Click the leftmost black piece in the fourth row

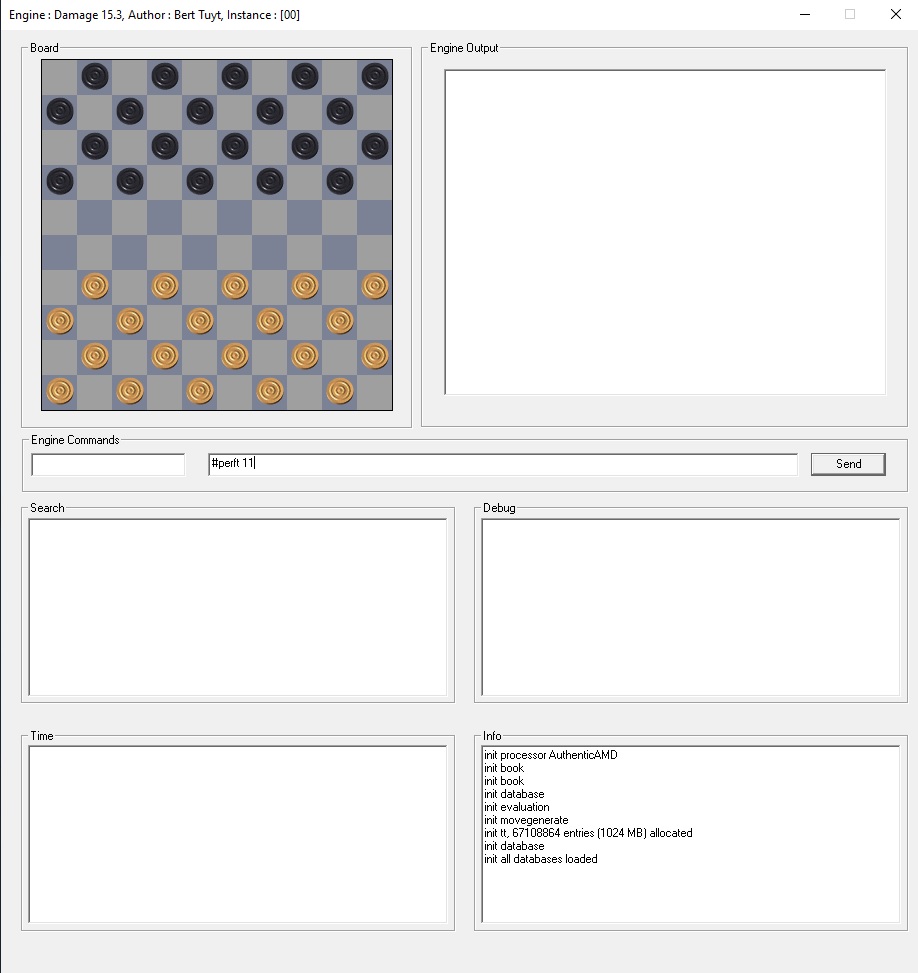tap(60, 181)
